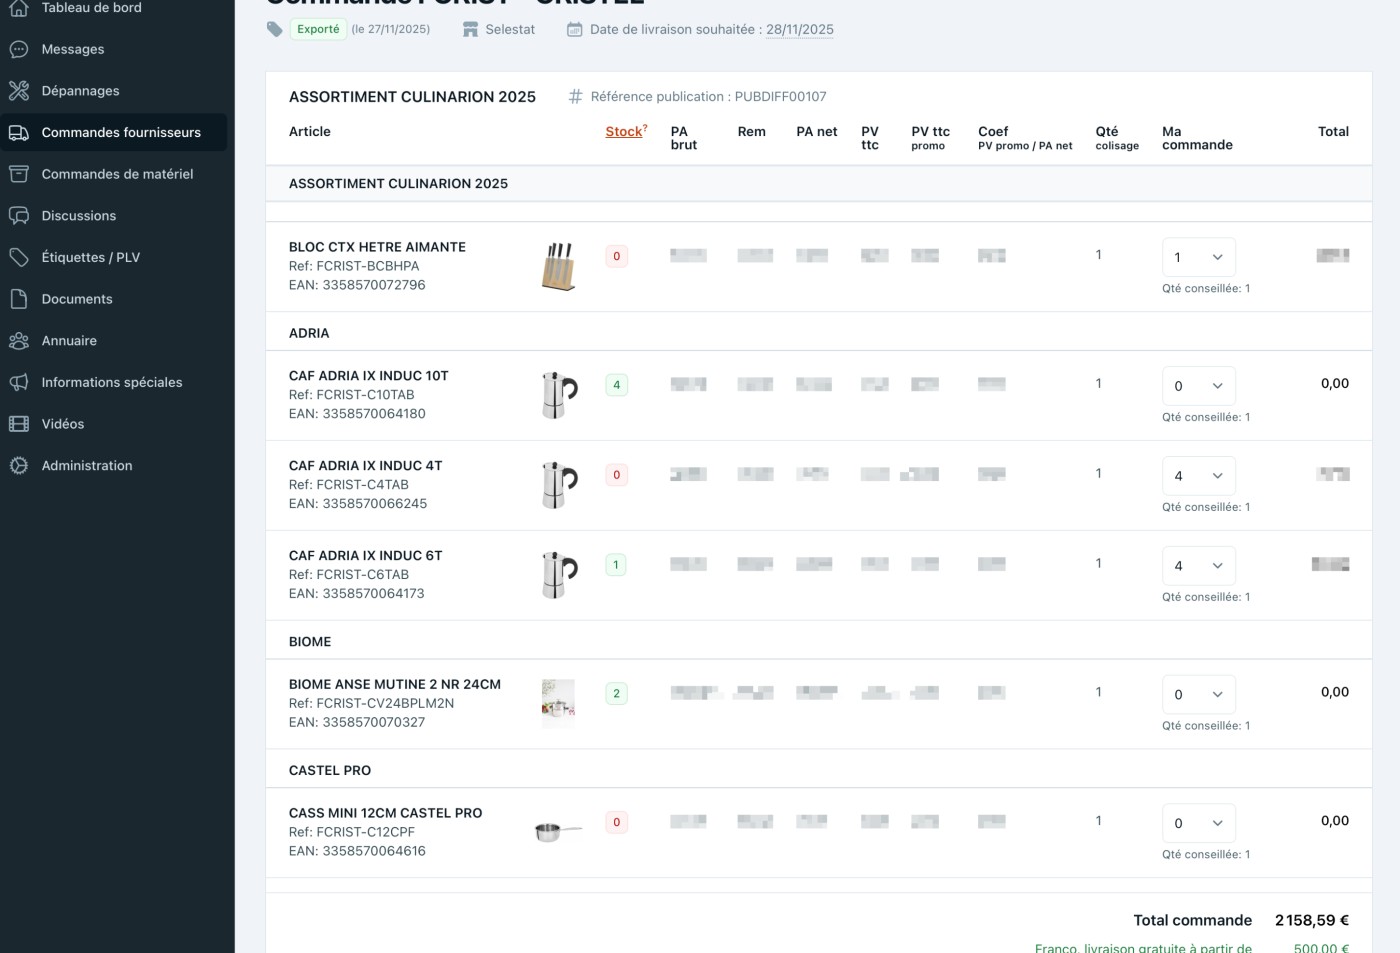Click the Informations spéciales megaphone icon
1400x953 pixels.
[x=18, y=382]
